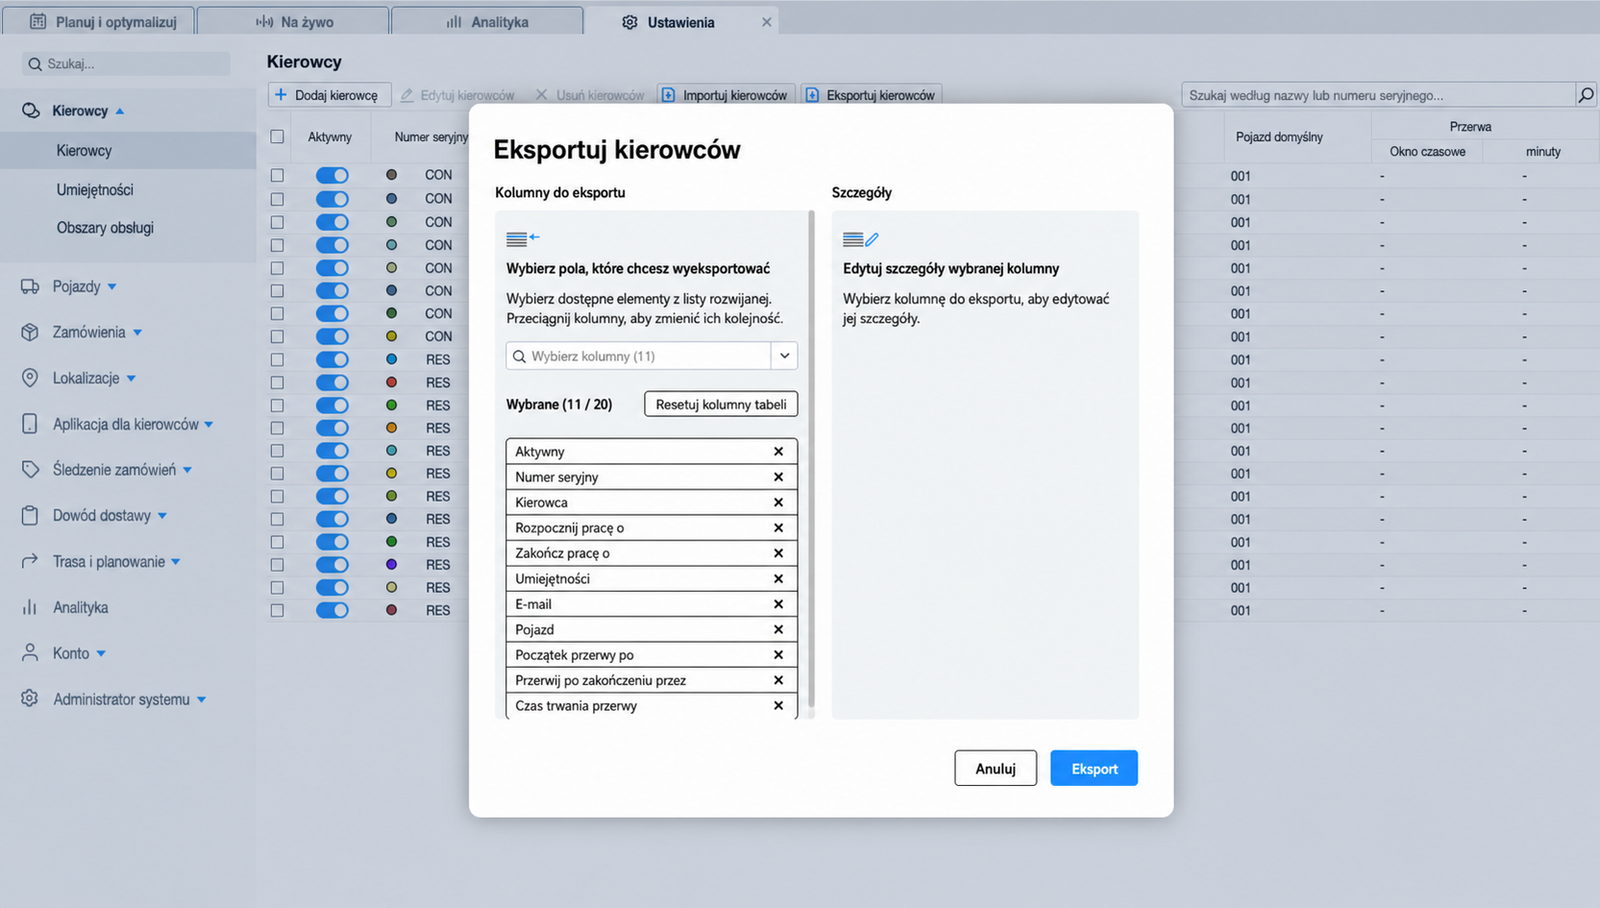The image size is (1600, 908).
Task: Expand the Trasa i planowanie section
Action: (176, 562)
